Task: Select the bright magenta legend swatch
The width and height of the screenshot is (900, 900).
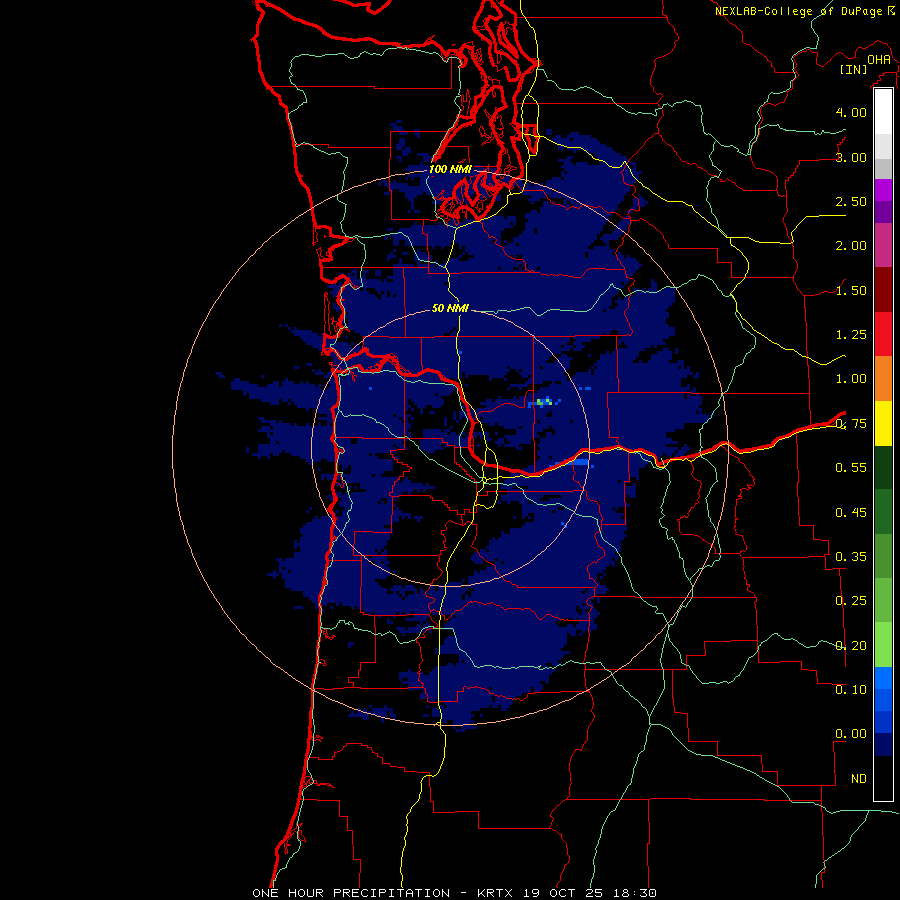Action: point(883,190)
